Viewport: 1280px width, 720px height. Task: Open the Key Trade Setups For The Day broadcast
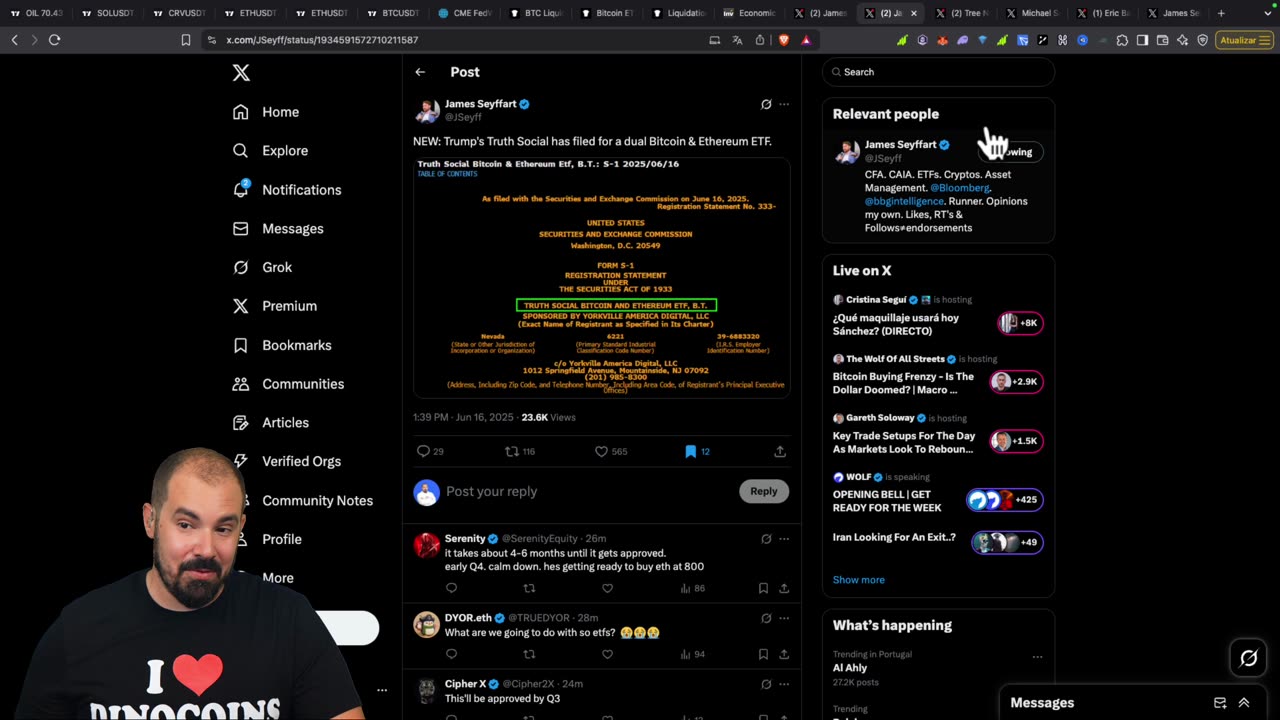click(x=938, y=434)
